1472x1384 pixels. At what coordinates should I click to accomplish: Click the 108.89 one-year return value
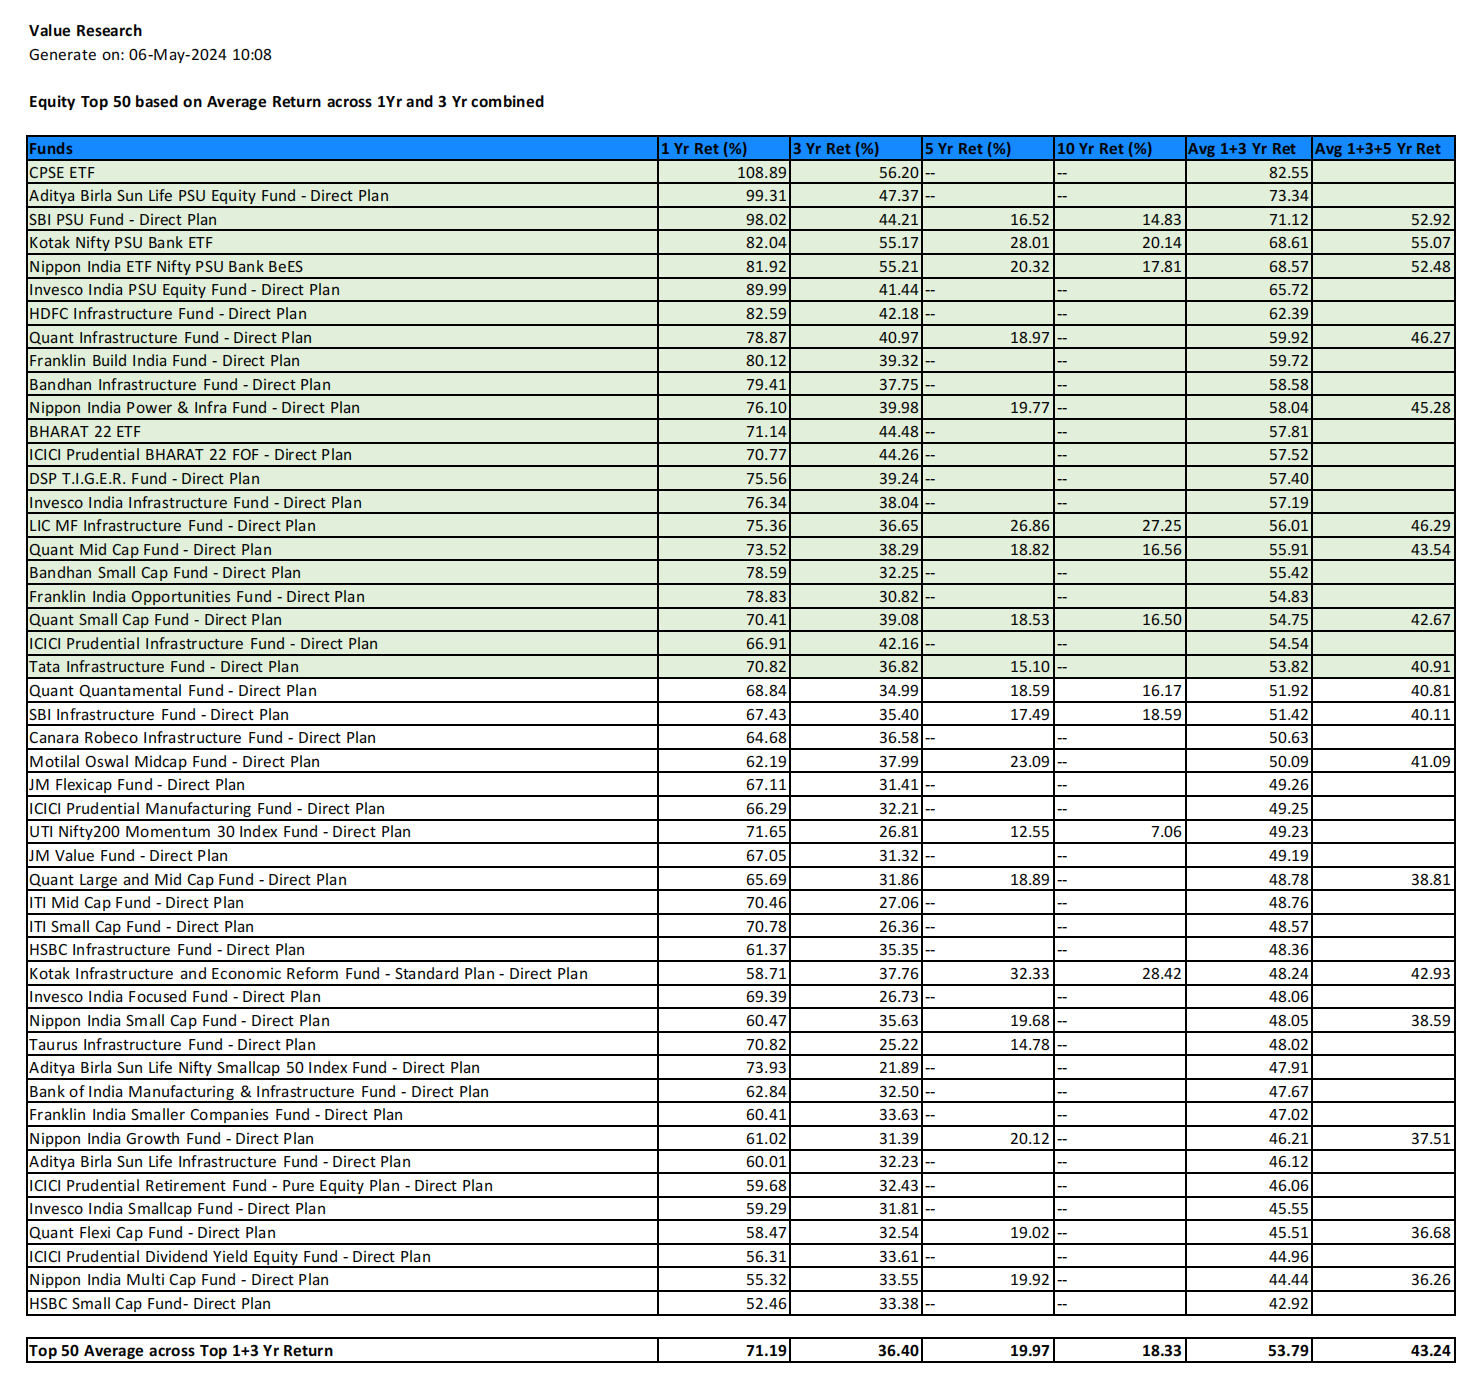pos(762,172)
